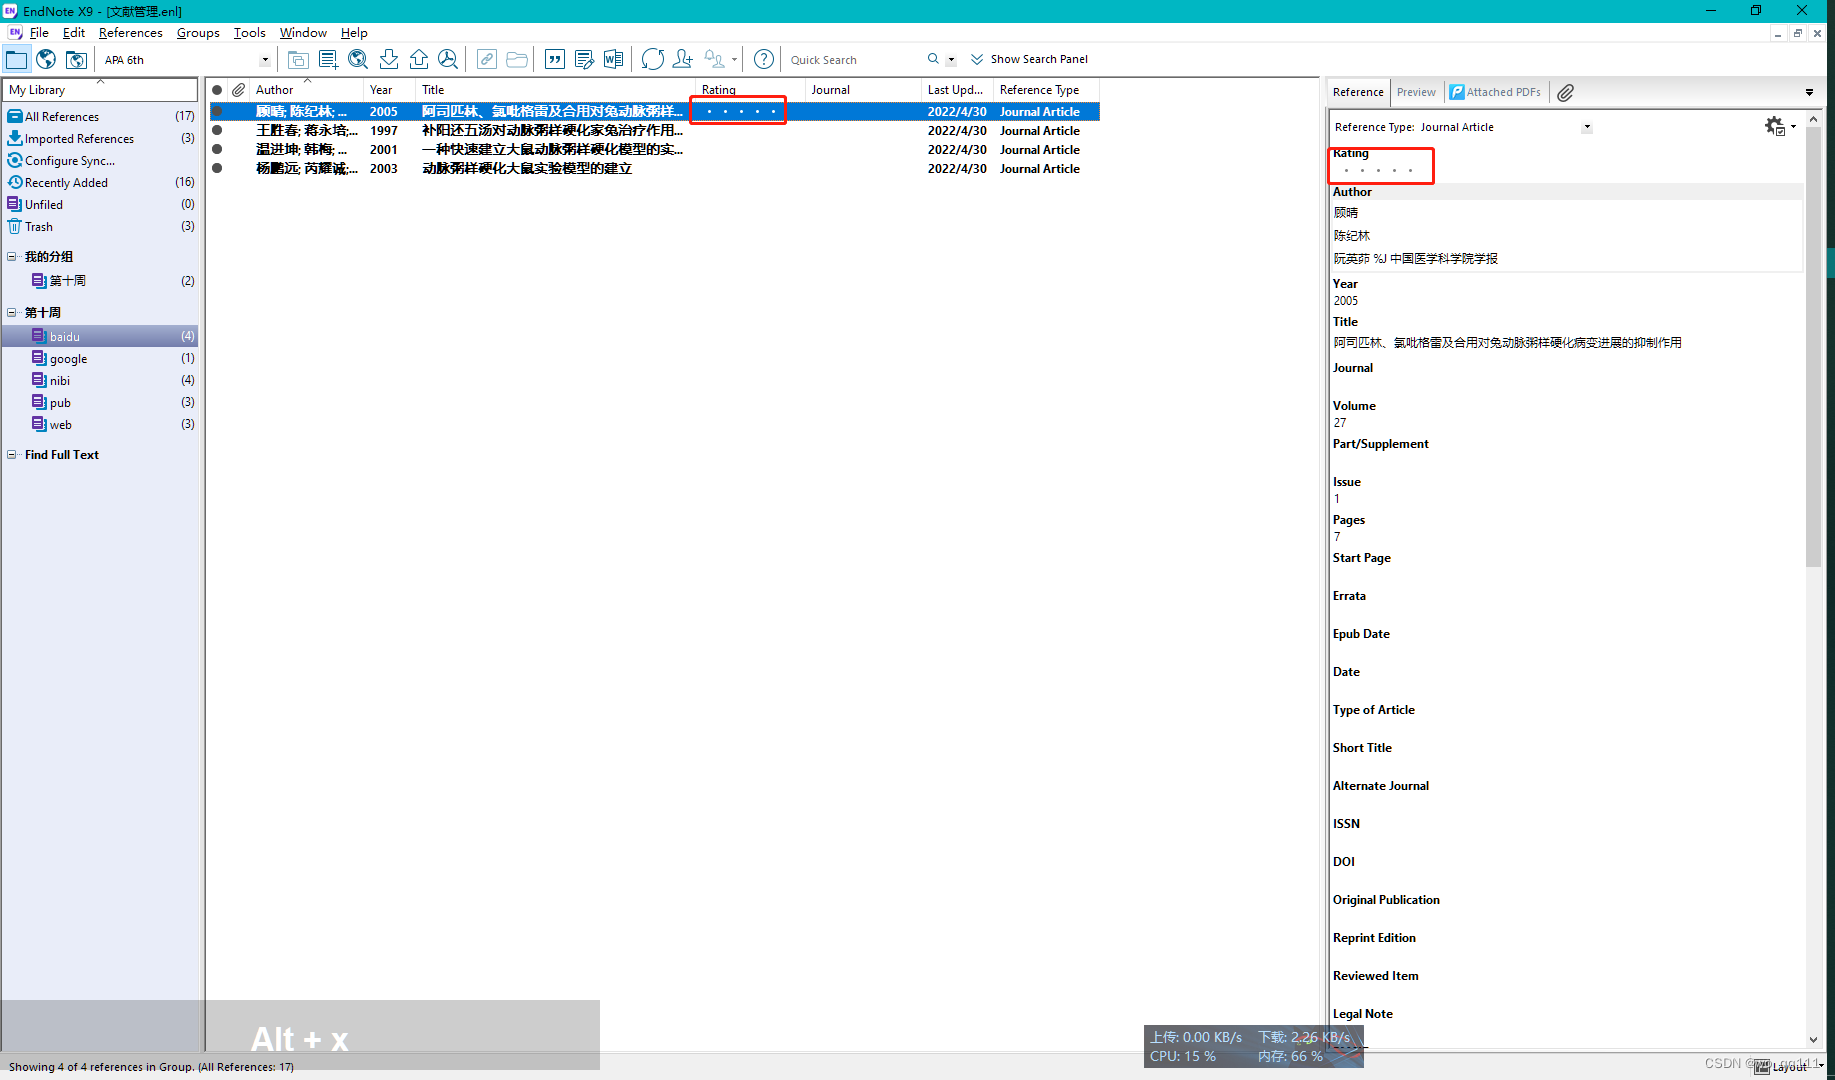The height and width of the screenshot is (1080, 1835).
Task: Switch to Online Search Mode globe icon
Action: click(46, 59)
